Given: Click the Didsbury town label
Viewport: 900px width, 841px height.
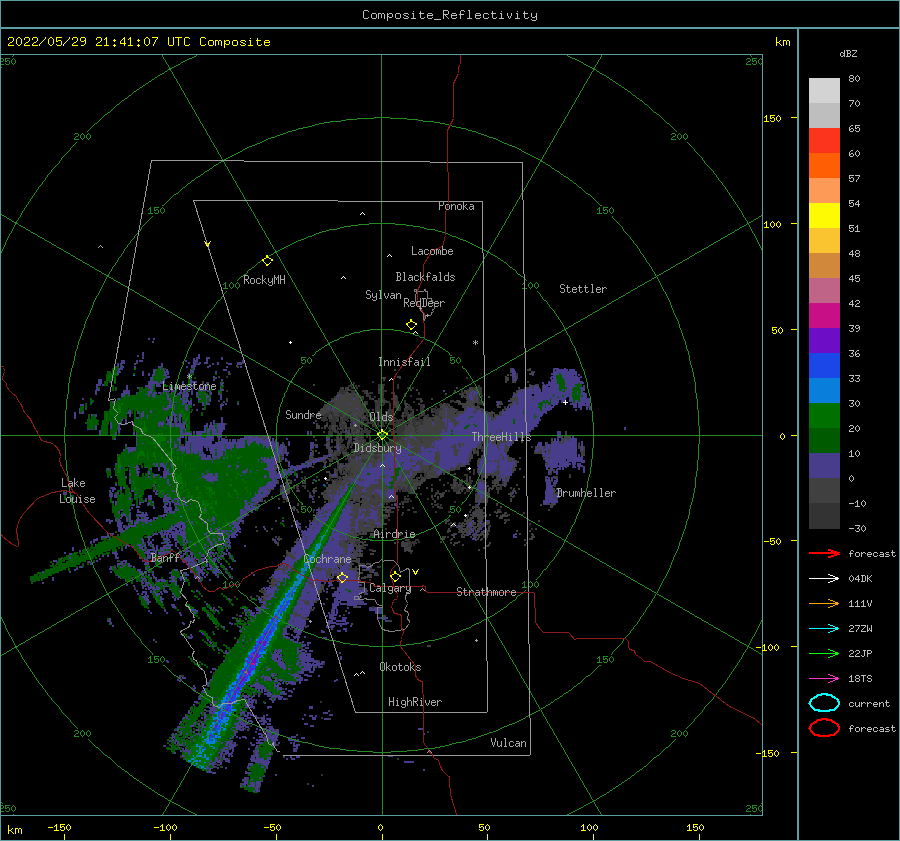Looking at the screenshot, I should [378, 448].
